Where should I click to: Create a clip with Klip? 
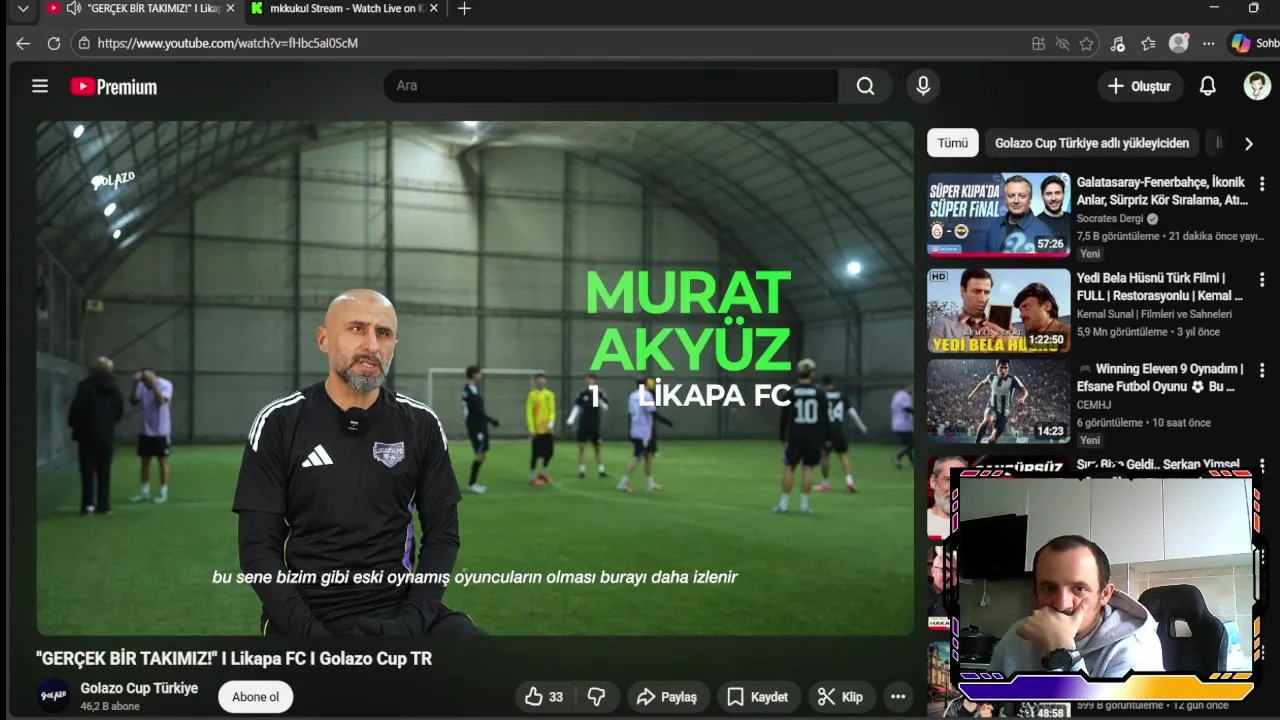click(840, 697)
